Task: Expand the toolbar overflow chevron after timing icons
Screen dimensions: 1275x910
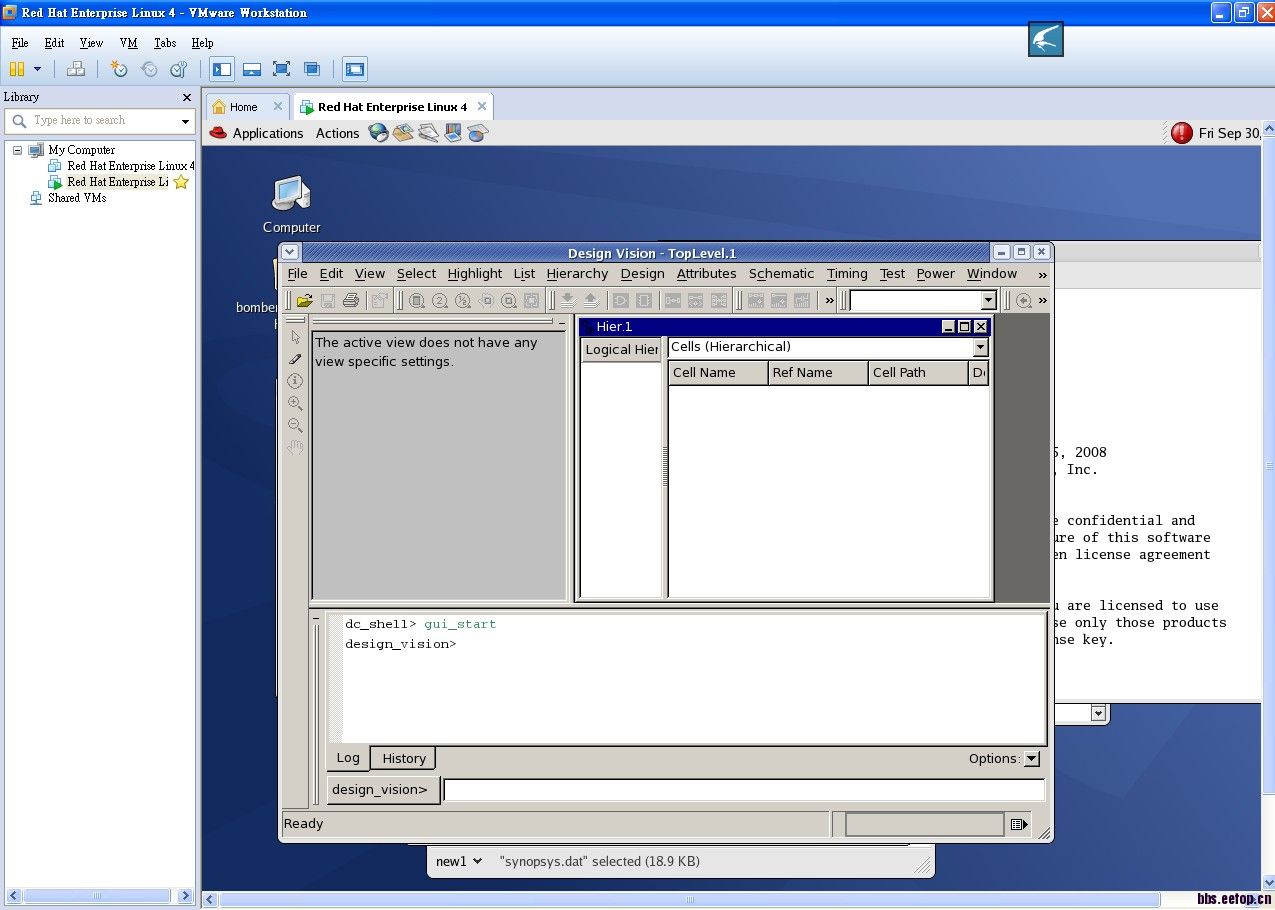Action: (x=829, y=300)
